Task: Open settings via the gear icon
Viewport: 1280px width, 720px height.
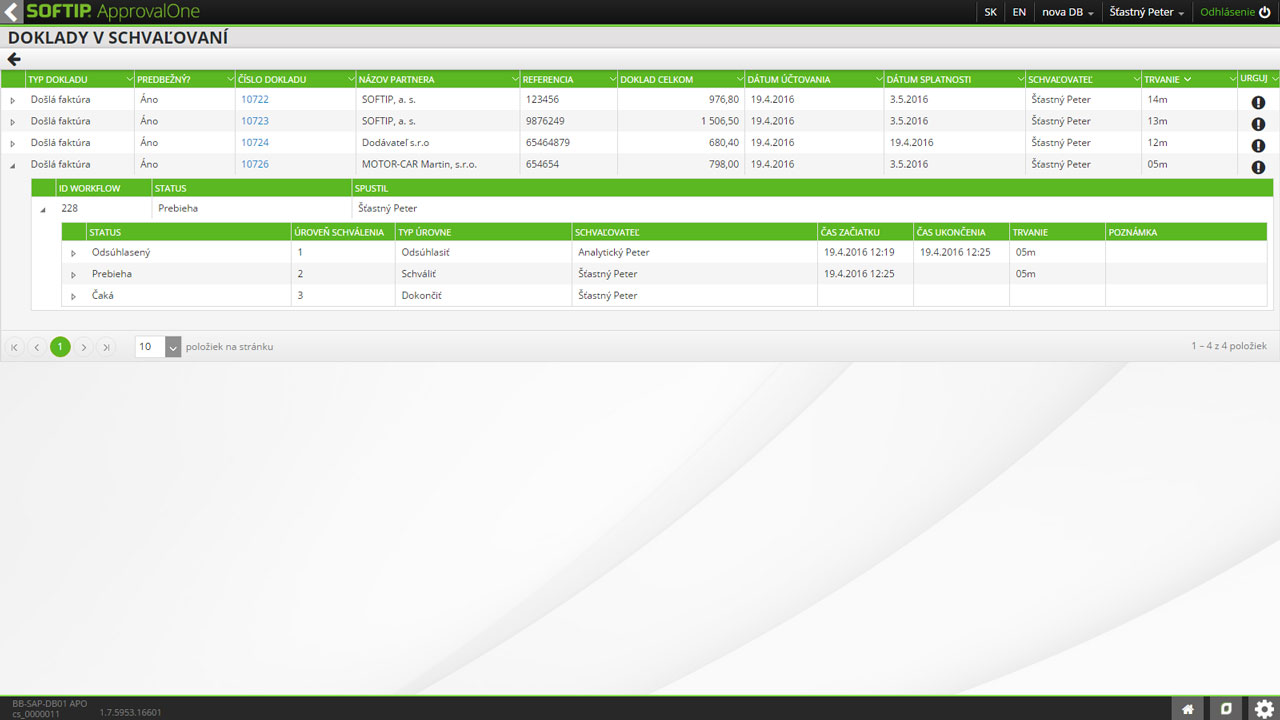Action: pyautogui.click(x=1264, y=709)
